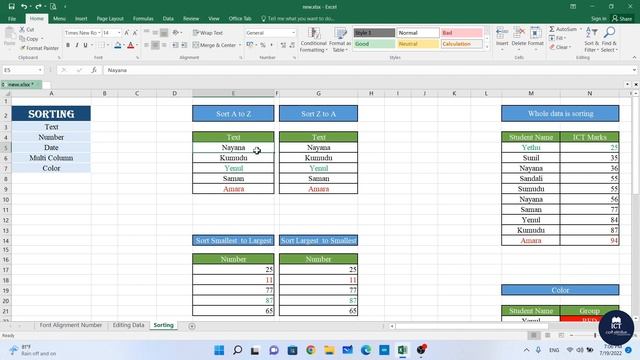Switch to the Data tab
Screen dimensions: 640x360
click(168, 19)
